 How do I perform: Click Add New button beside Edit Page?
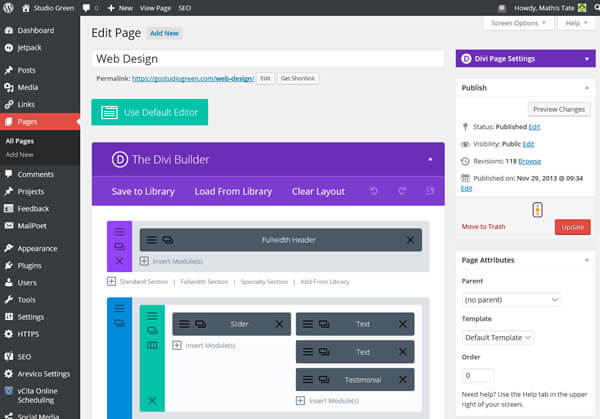click(x=164, y=33)
